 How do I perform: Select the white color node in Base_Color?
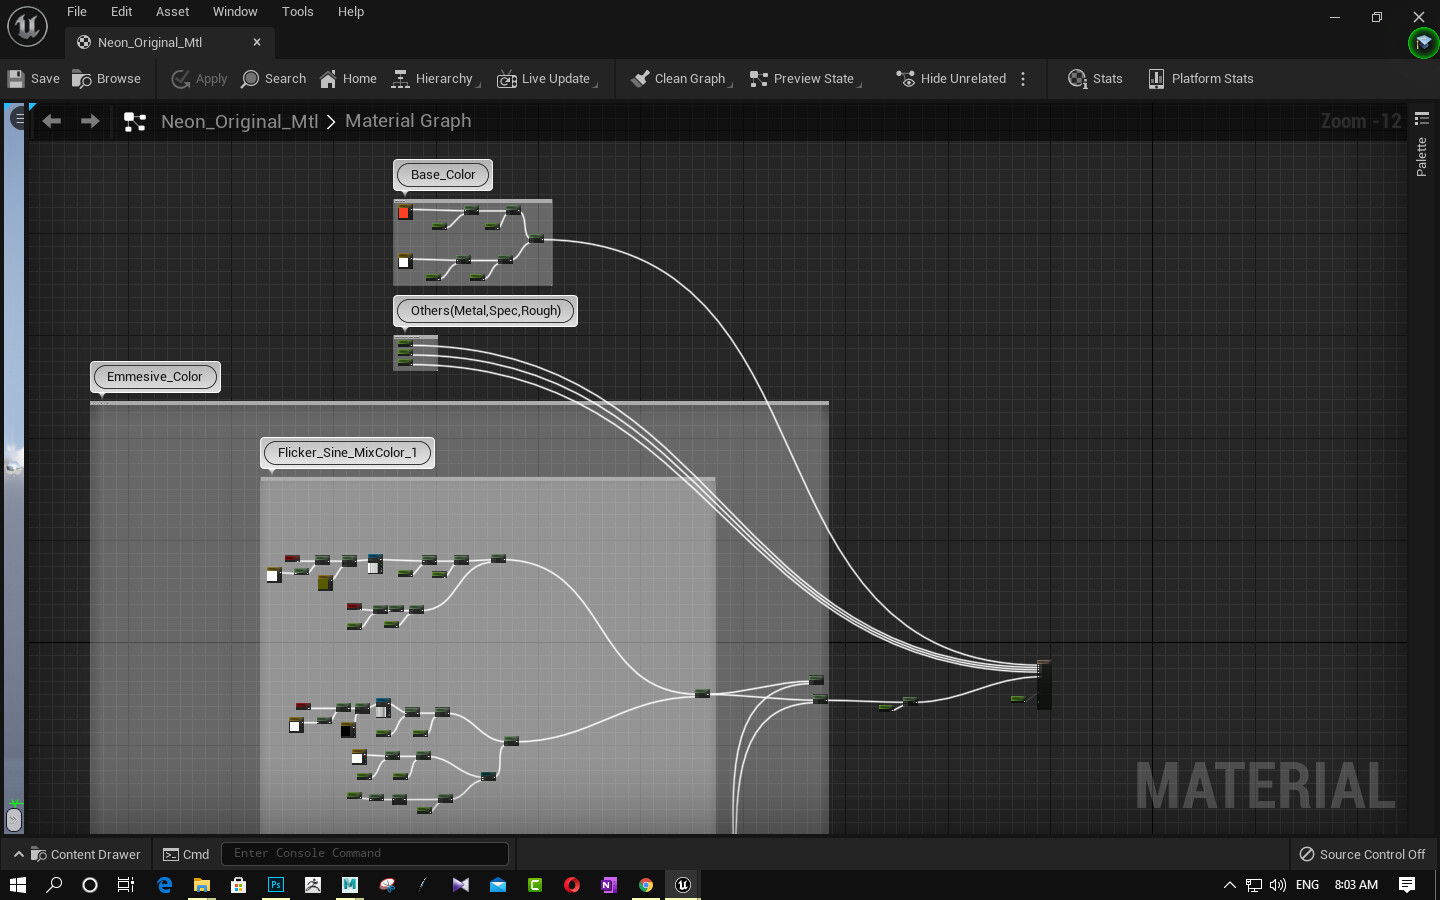(404, 261)
